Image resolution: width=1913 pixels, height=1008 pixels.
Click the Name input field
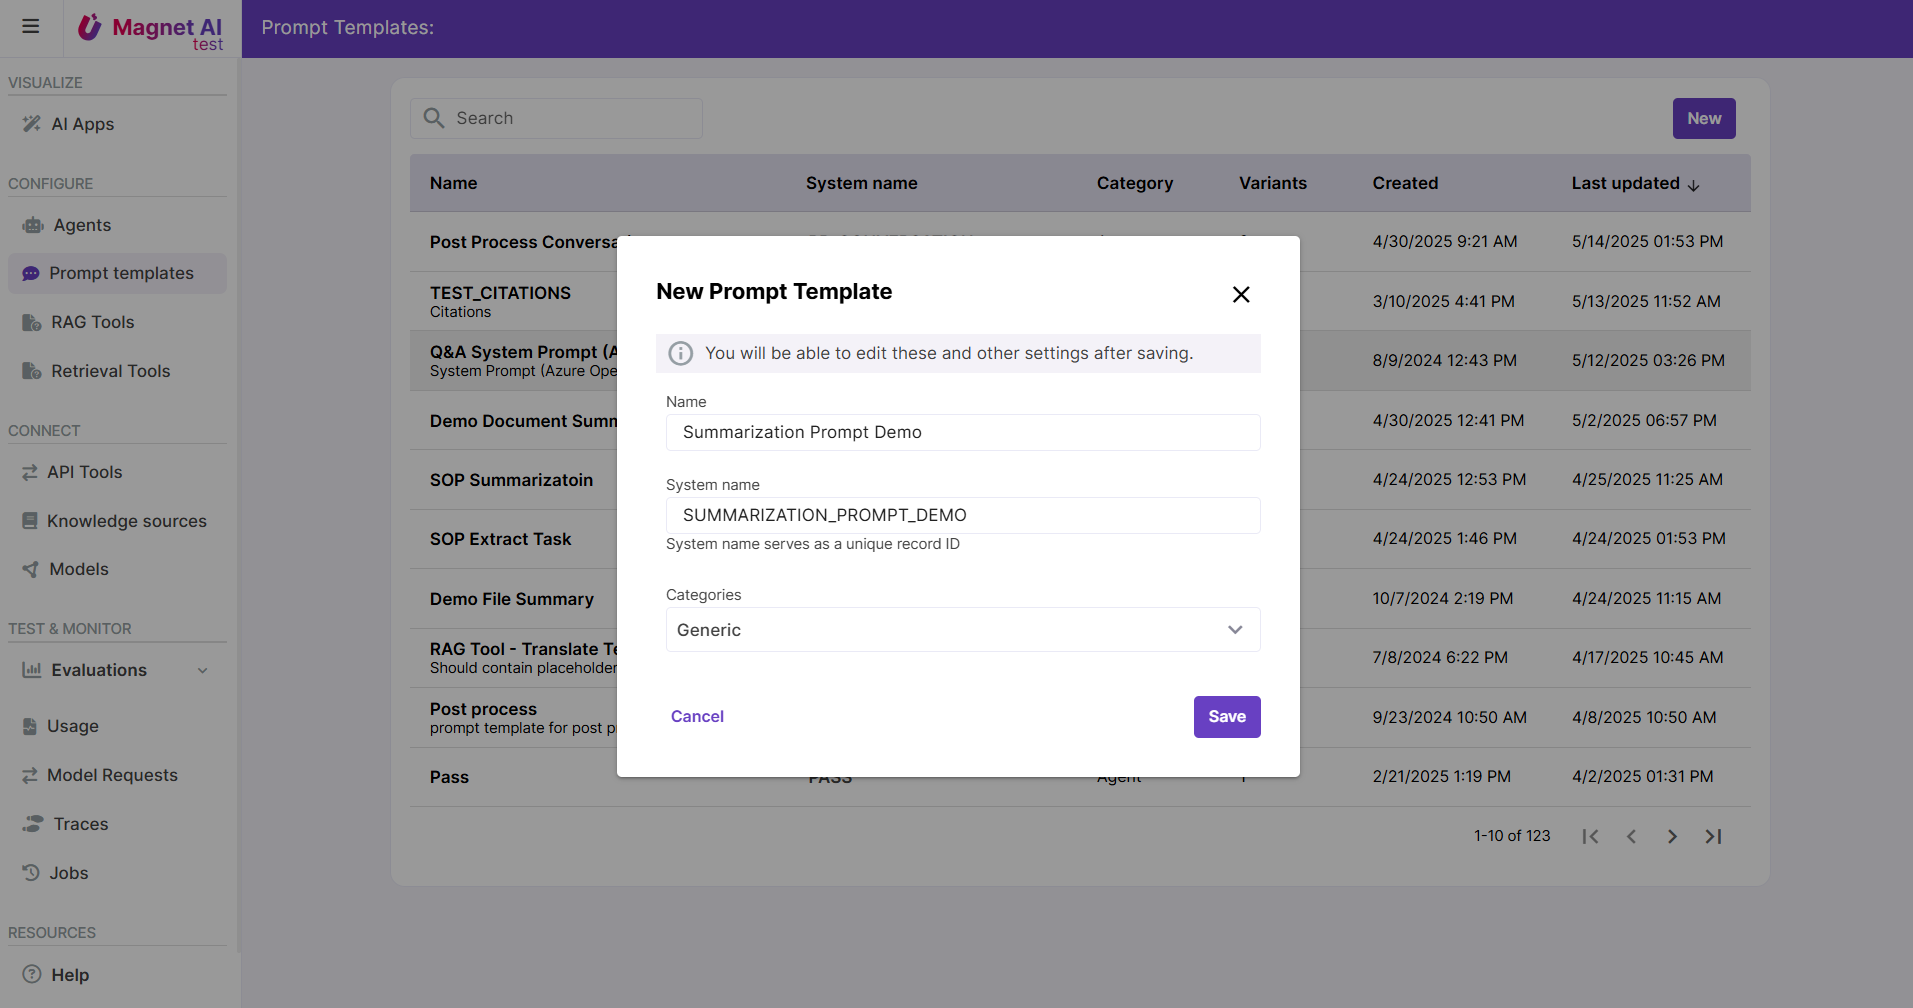pyautogui.click(x=962, y=432)
